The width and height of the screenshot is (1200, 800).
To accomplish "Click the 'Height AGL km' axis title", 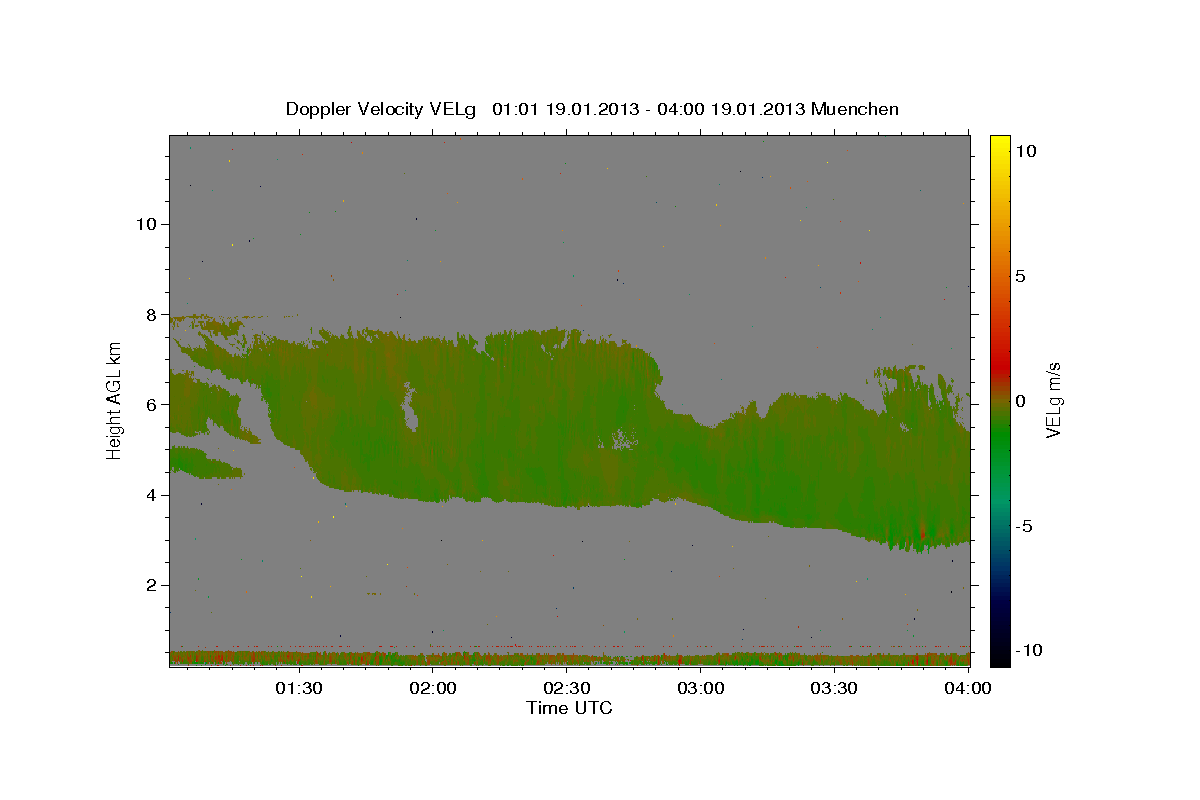I will (115, 400).
